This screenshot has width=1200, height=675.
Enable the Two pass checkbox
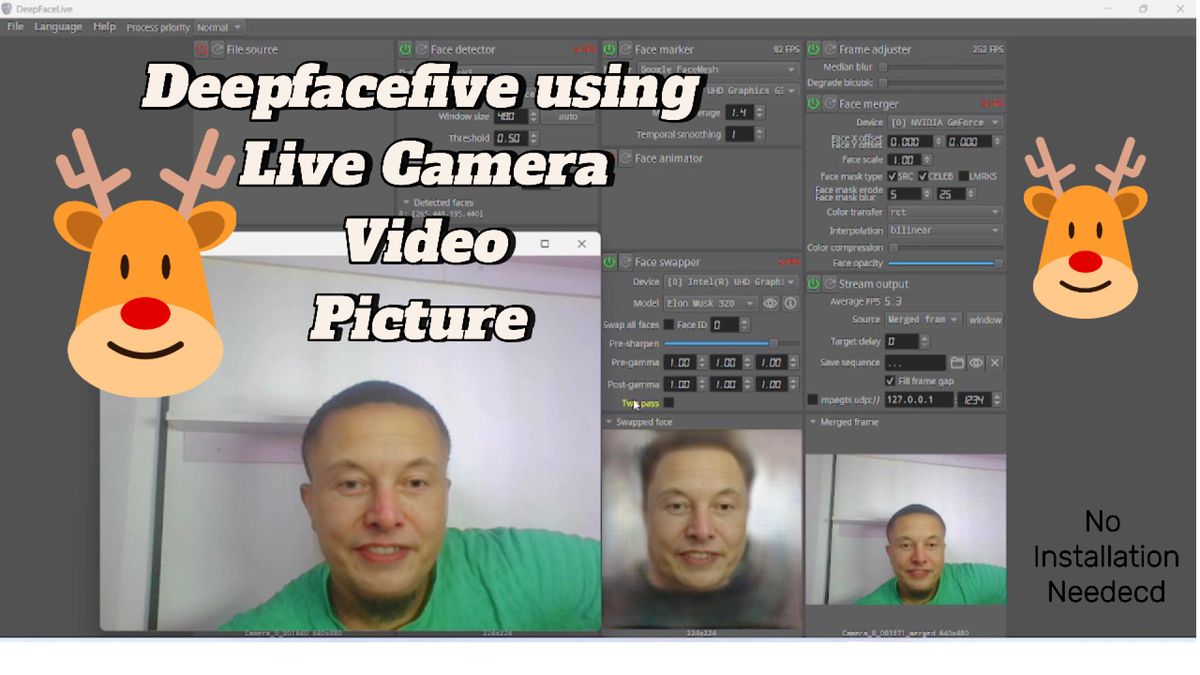pos(669,403)
